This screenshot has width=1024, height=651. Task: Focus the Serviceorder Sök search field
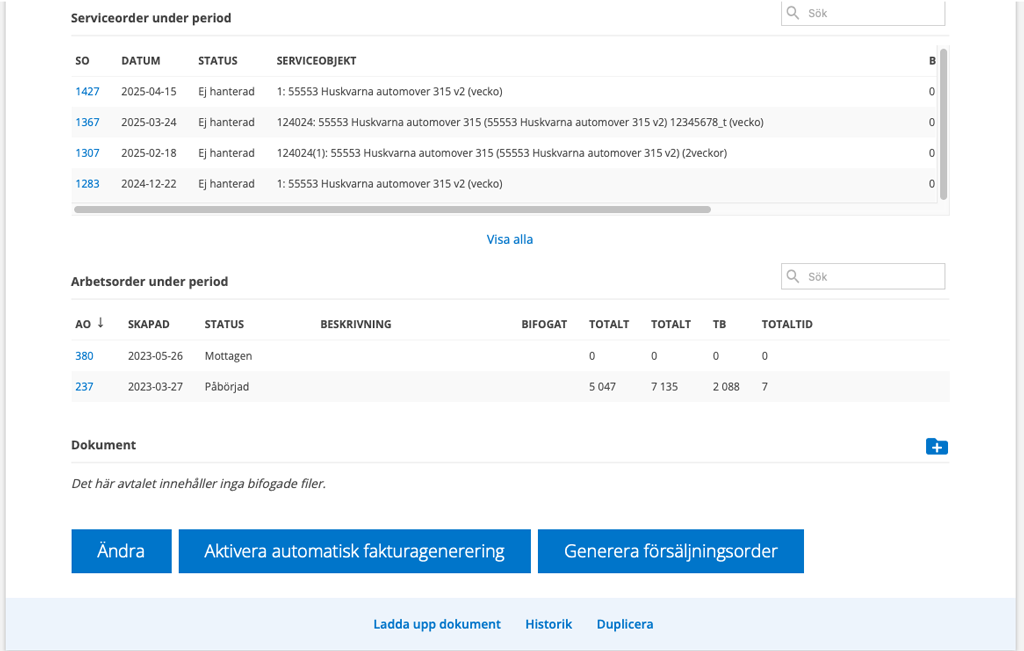tap(863, 13)
